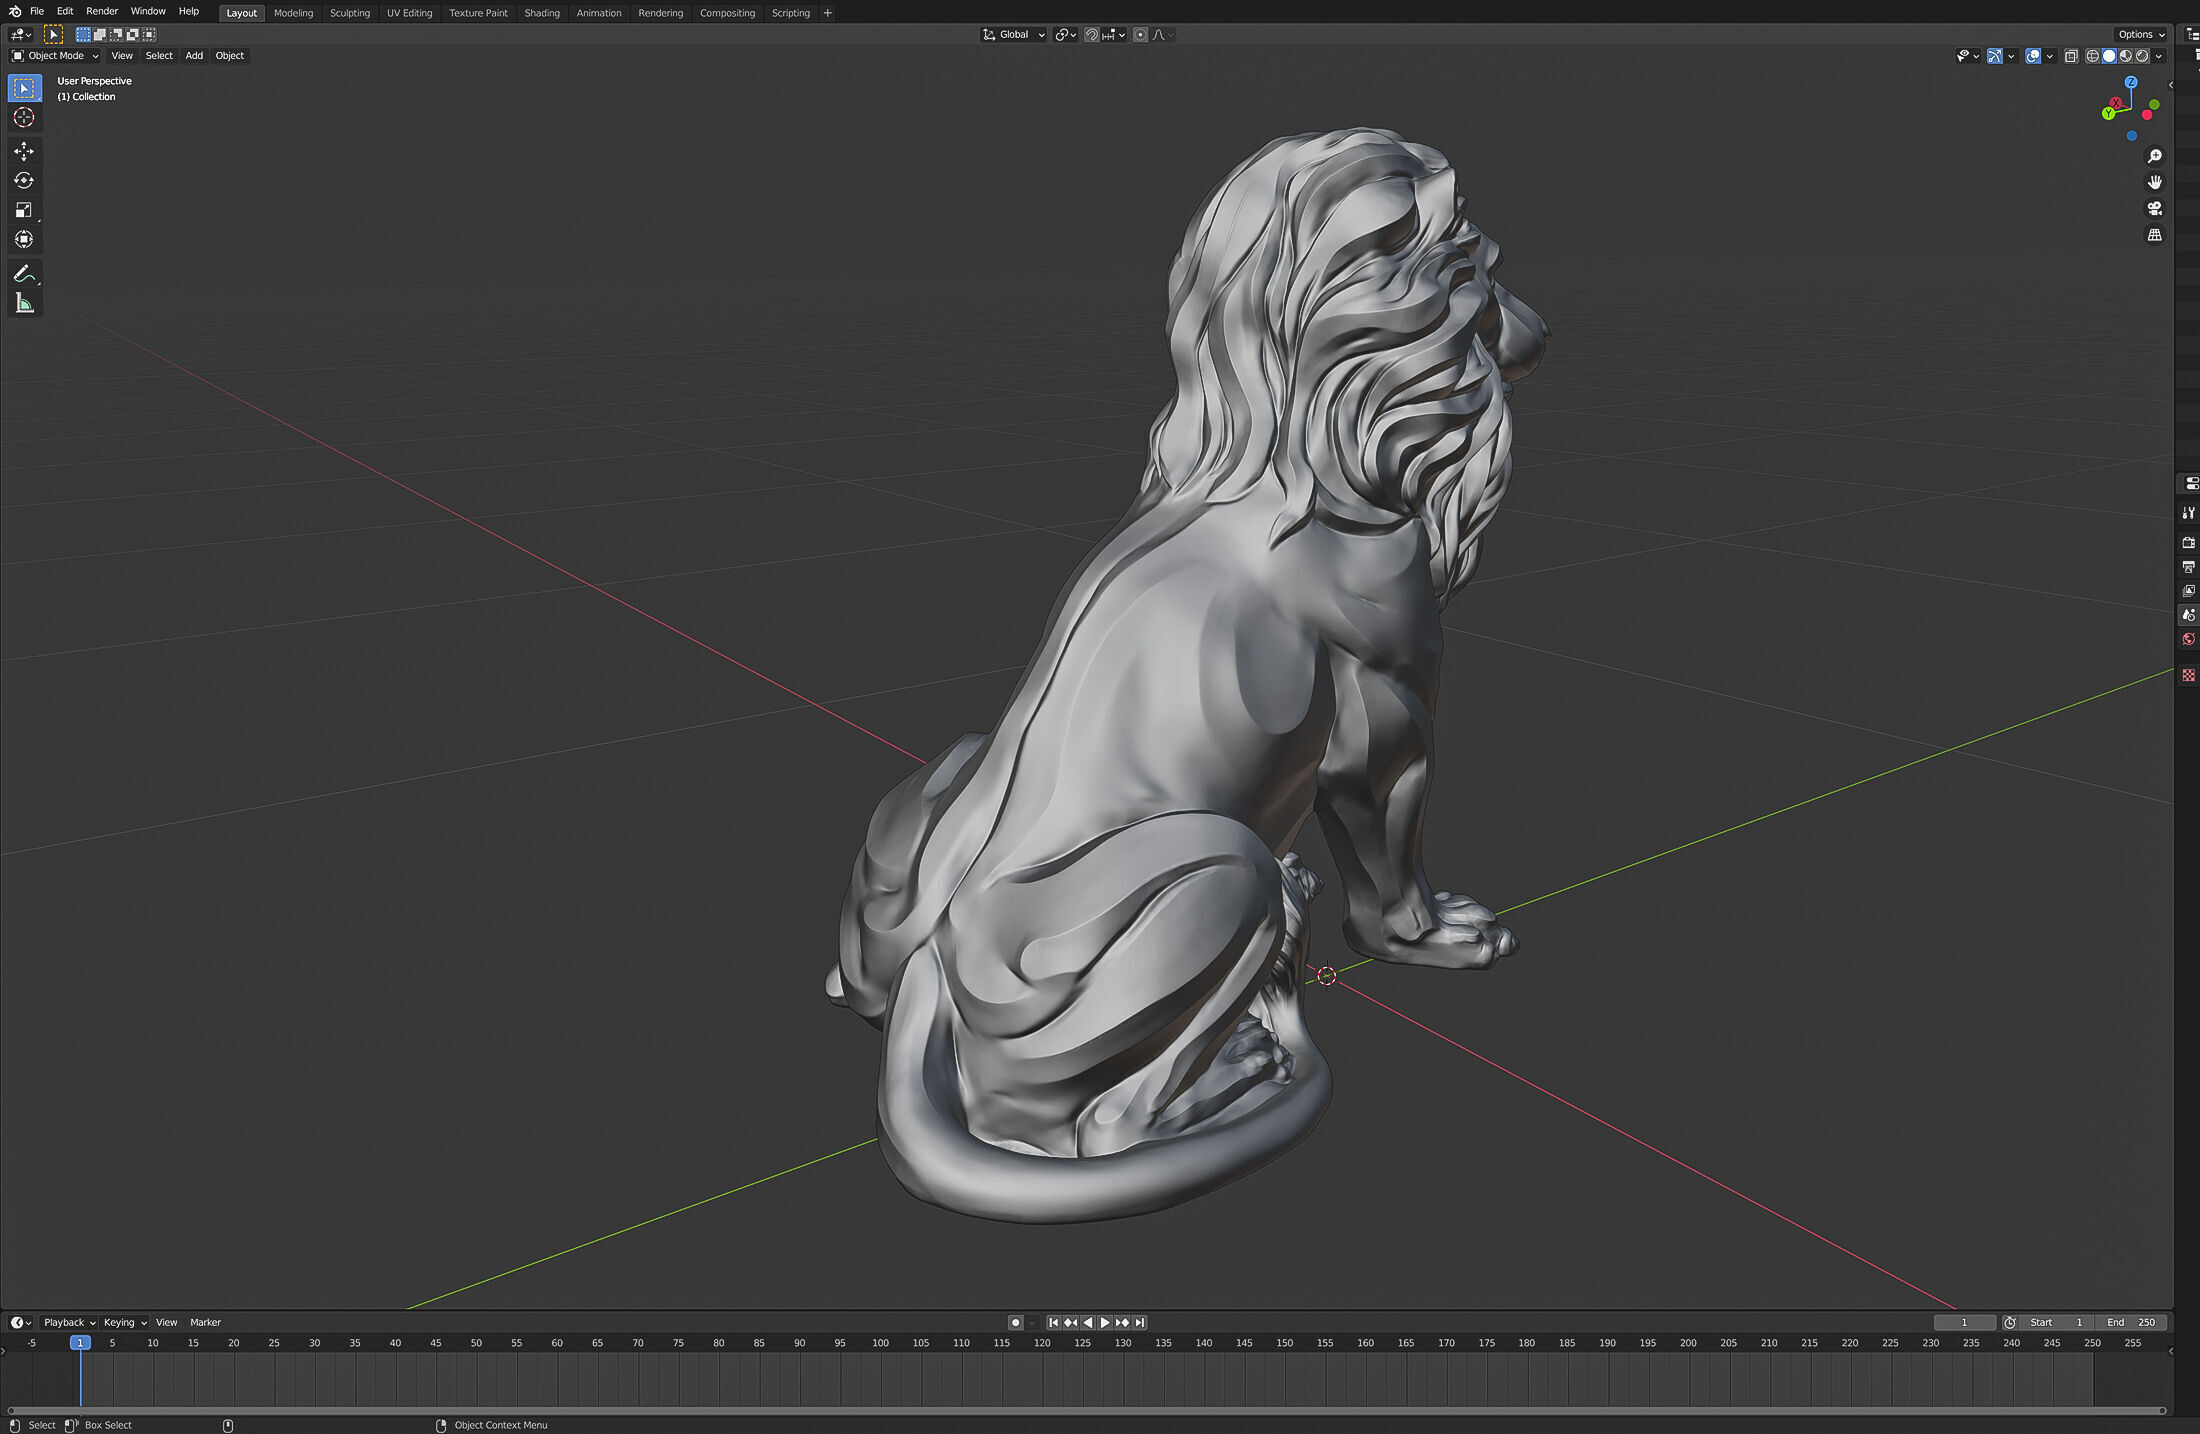Open the Output properties tab icon

tap(2189, 567)
